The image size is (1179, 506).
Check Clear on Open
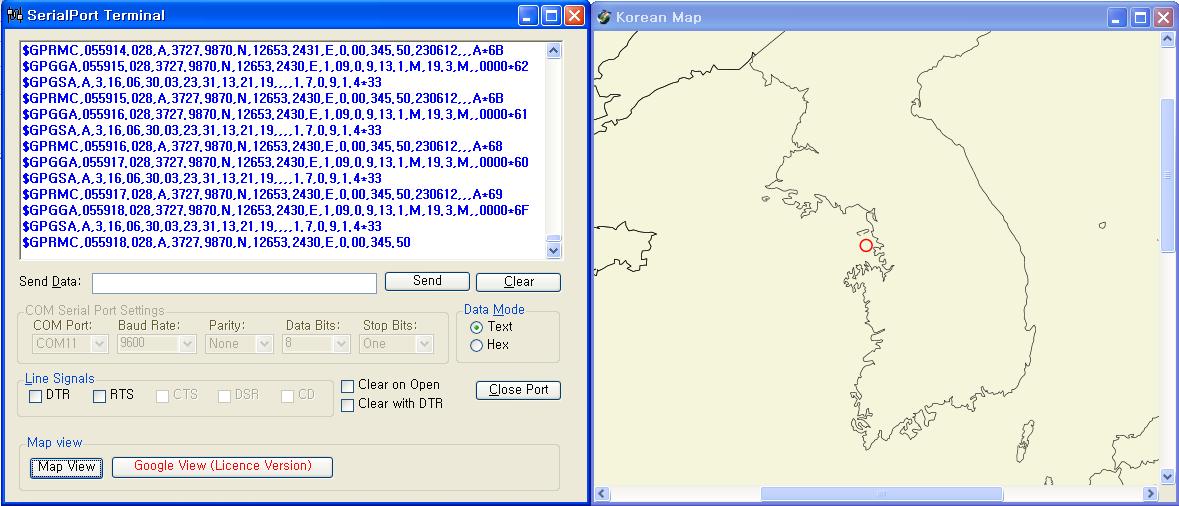pos(347,386)
